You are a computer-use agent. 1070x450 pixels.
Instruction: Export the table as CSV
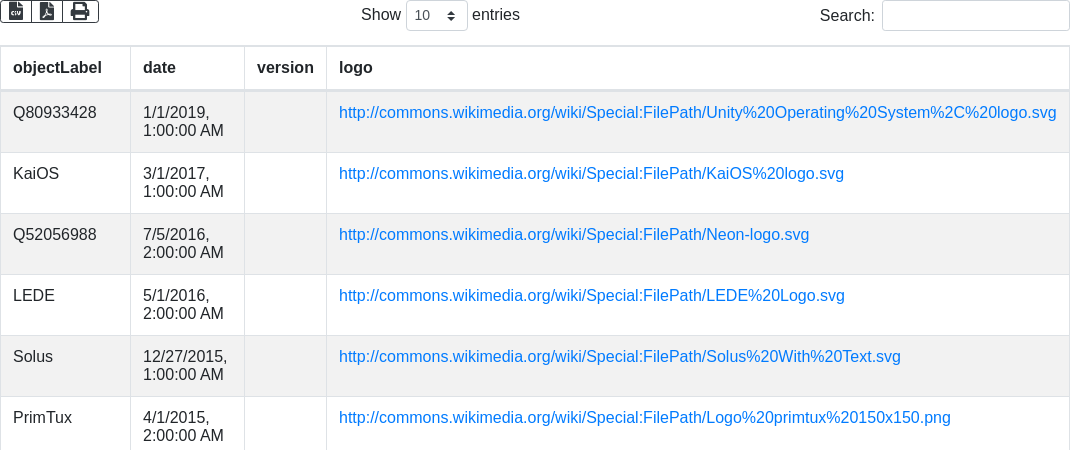[x=16, y=11]
